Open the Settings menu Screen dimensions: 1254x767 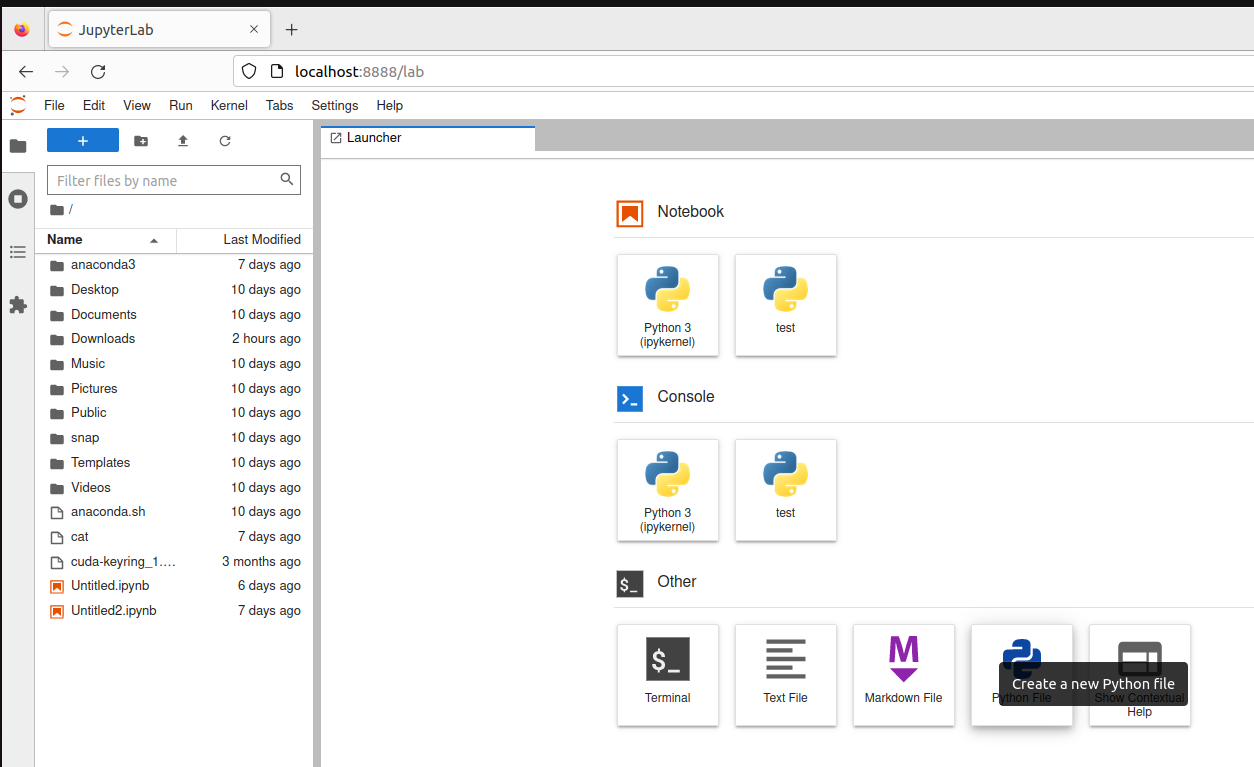point(335,105)
